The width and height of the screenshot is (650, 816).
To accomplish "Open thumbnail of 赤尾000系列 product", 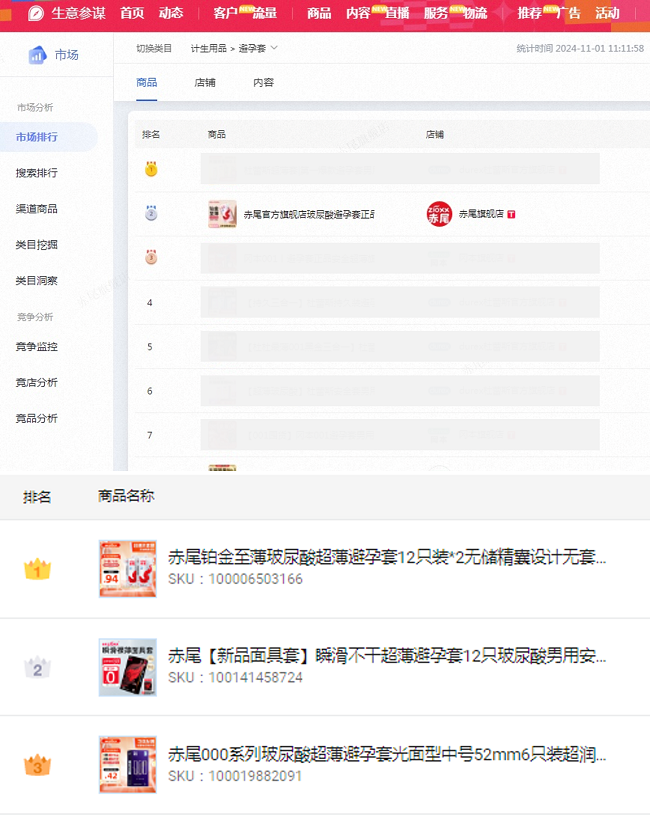I will click(x=128, y=764).
